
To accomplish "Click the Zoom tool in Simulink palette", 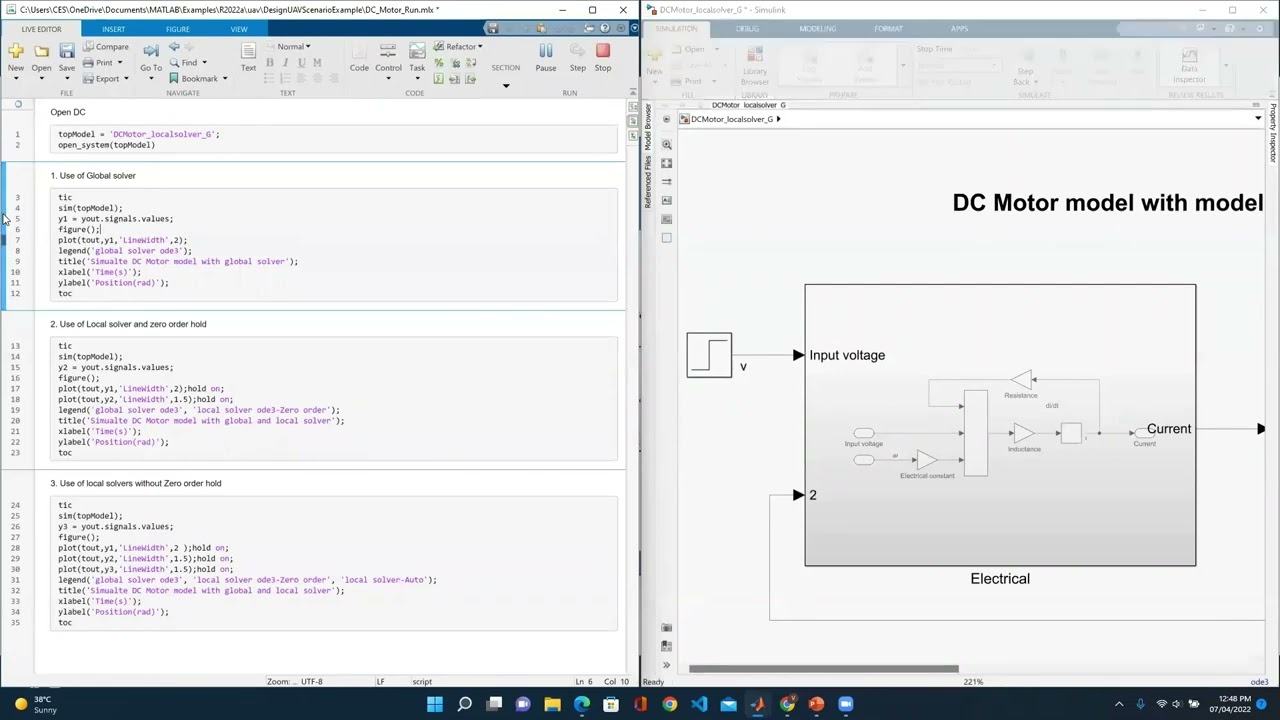I will click(667, 145).
